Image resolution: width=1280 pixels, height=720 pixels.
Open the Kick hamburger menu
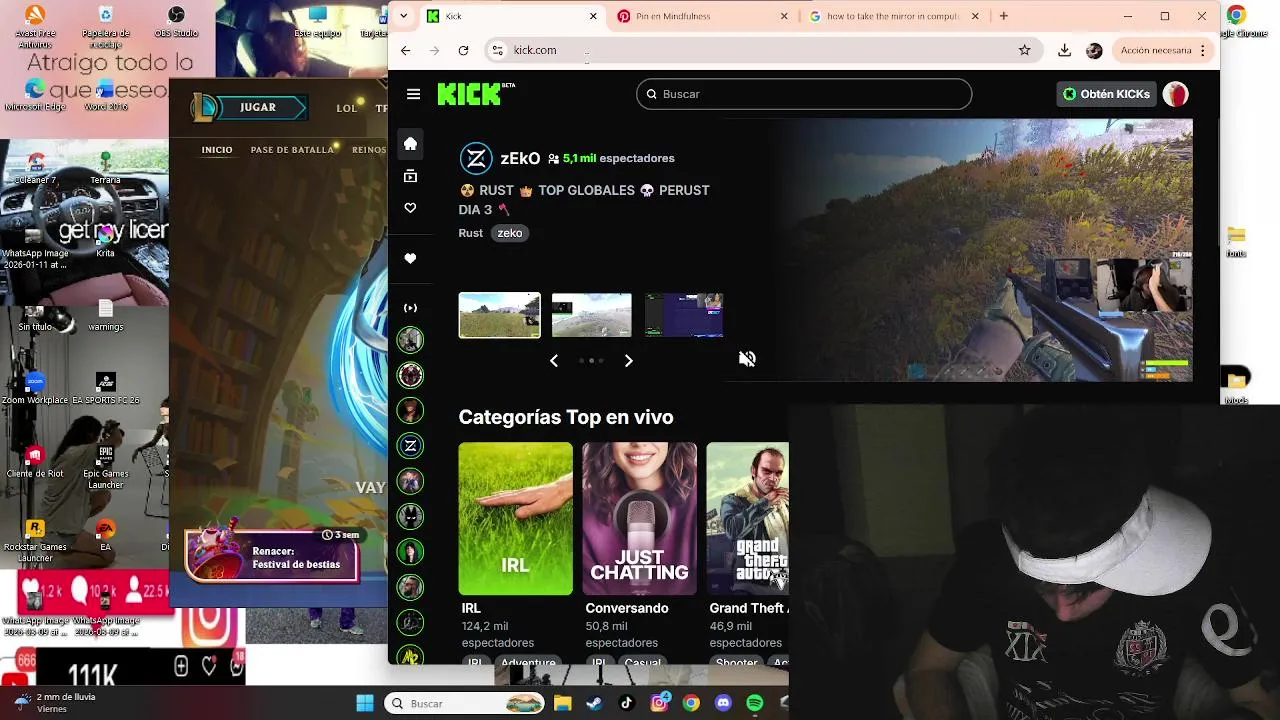click(x=413, y=94)
